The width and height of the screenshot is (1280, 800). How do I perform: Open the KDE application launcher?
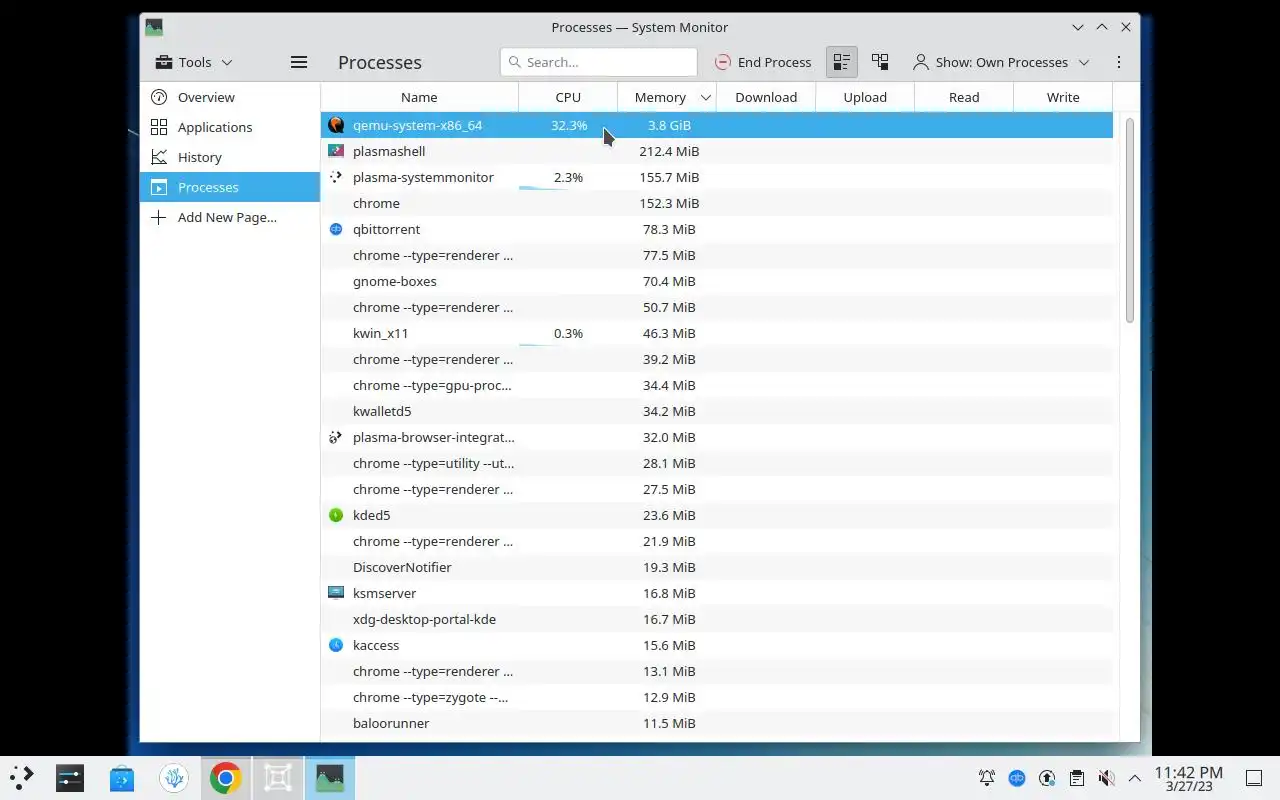(22, 777)
